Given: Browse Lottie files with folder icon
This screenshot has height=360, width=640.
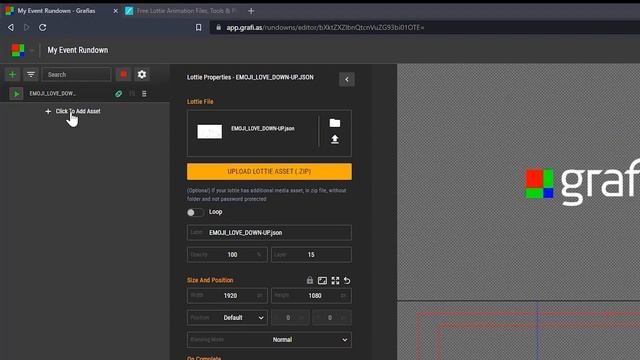Looking at the screenshot, I should [x=335, y=123].
